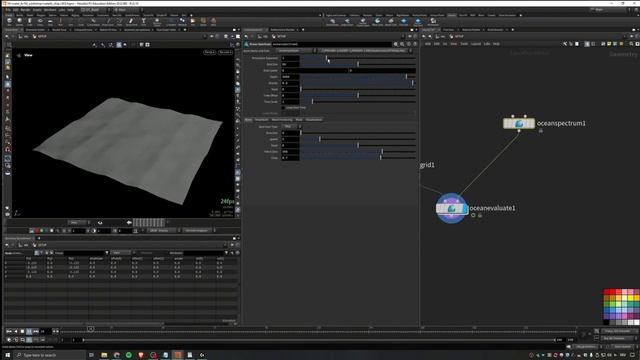This screenshot has height=360, width=640.
Task: Click the Windows Start button
Action: pyautogui.click(x=7, y=355)
